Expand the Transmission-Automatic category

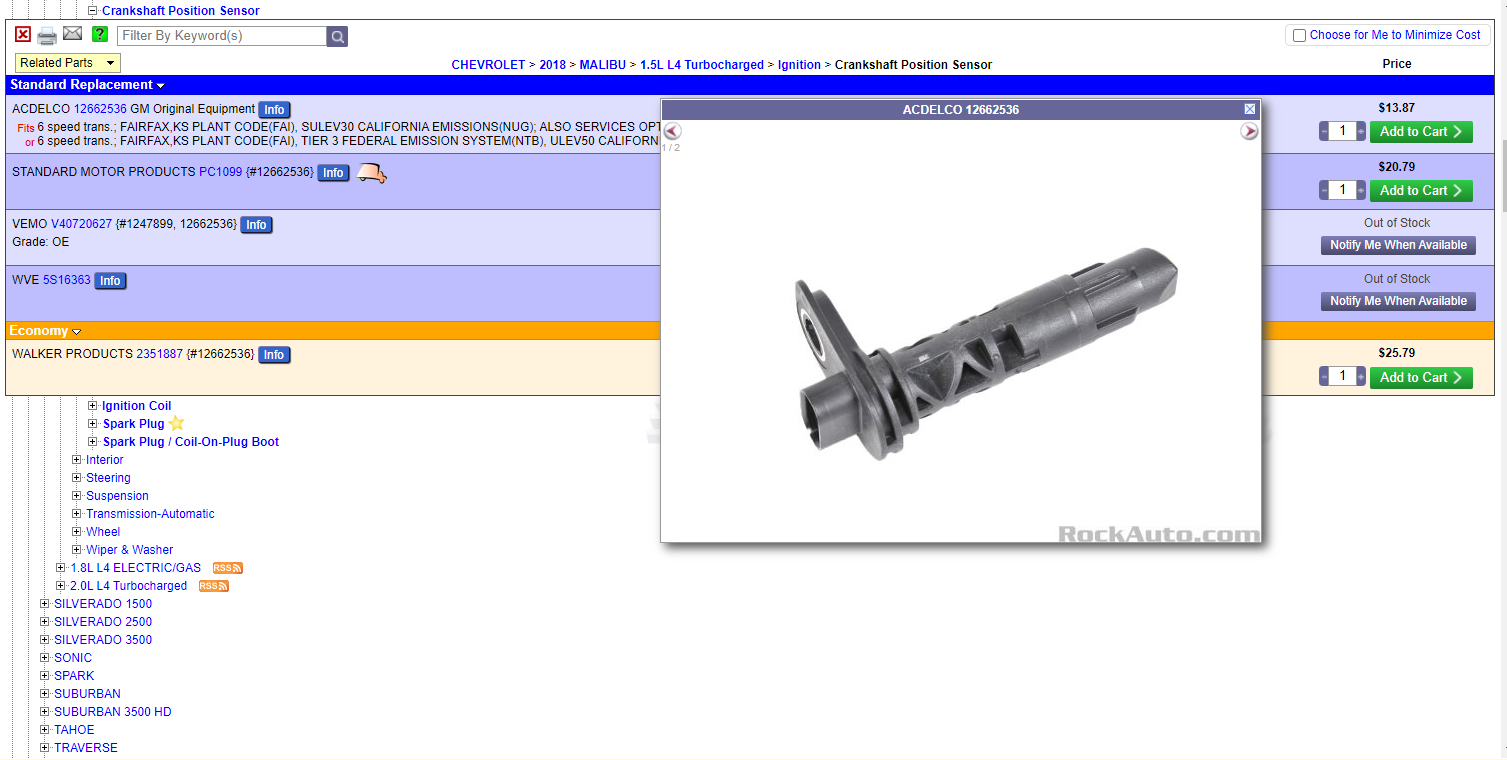pyautogui.click(x=77, y=514)
